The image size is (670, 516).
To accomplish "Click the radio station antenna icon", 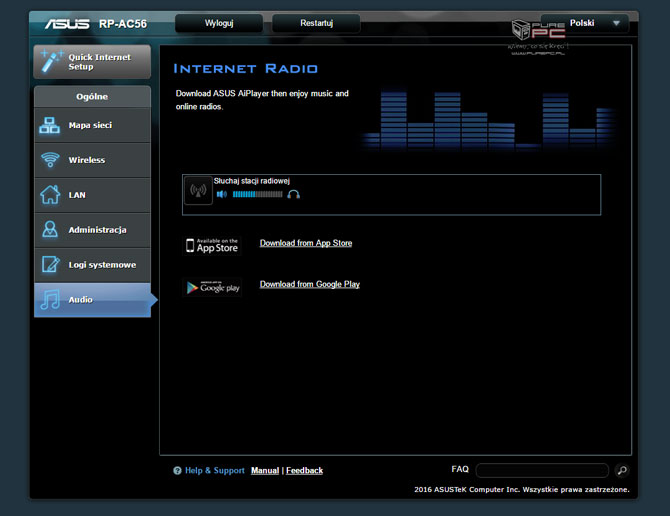I will 198,191.
